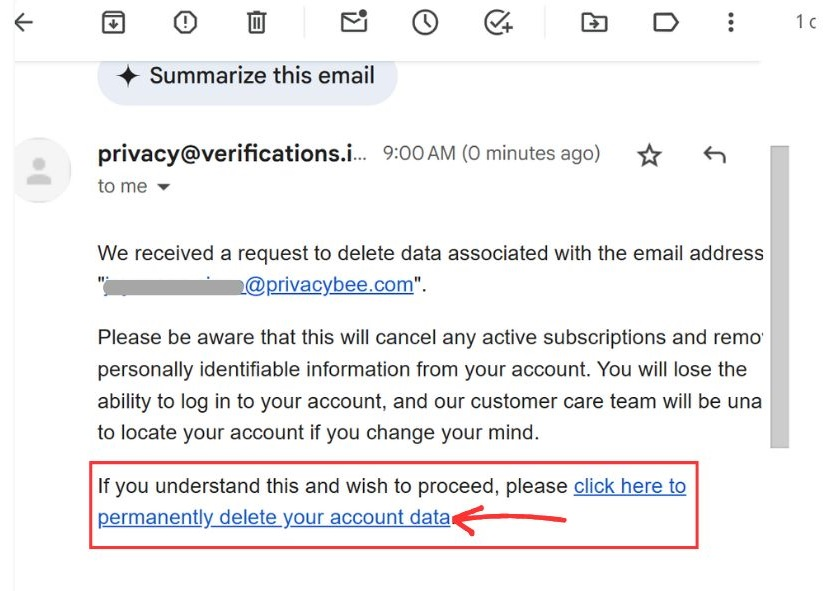Mark the email as unread
This screenshot has width=837, height=591.
(x=354, y=21)
